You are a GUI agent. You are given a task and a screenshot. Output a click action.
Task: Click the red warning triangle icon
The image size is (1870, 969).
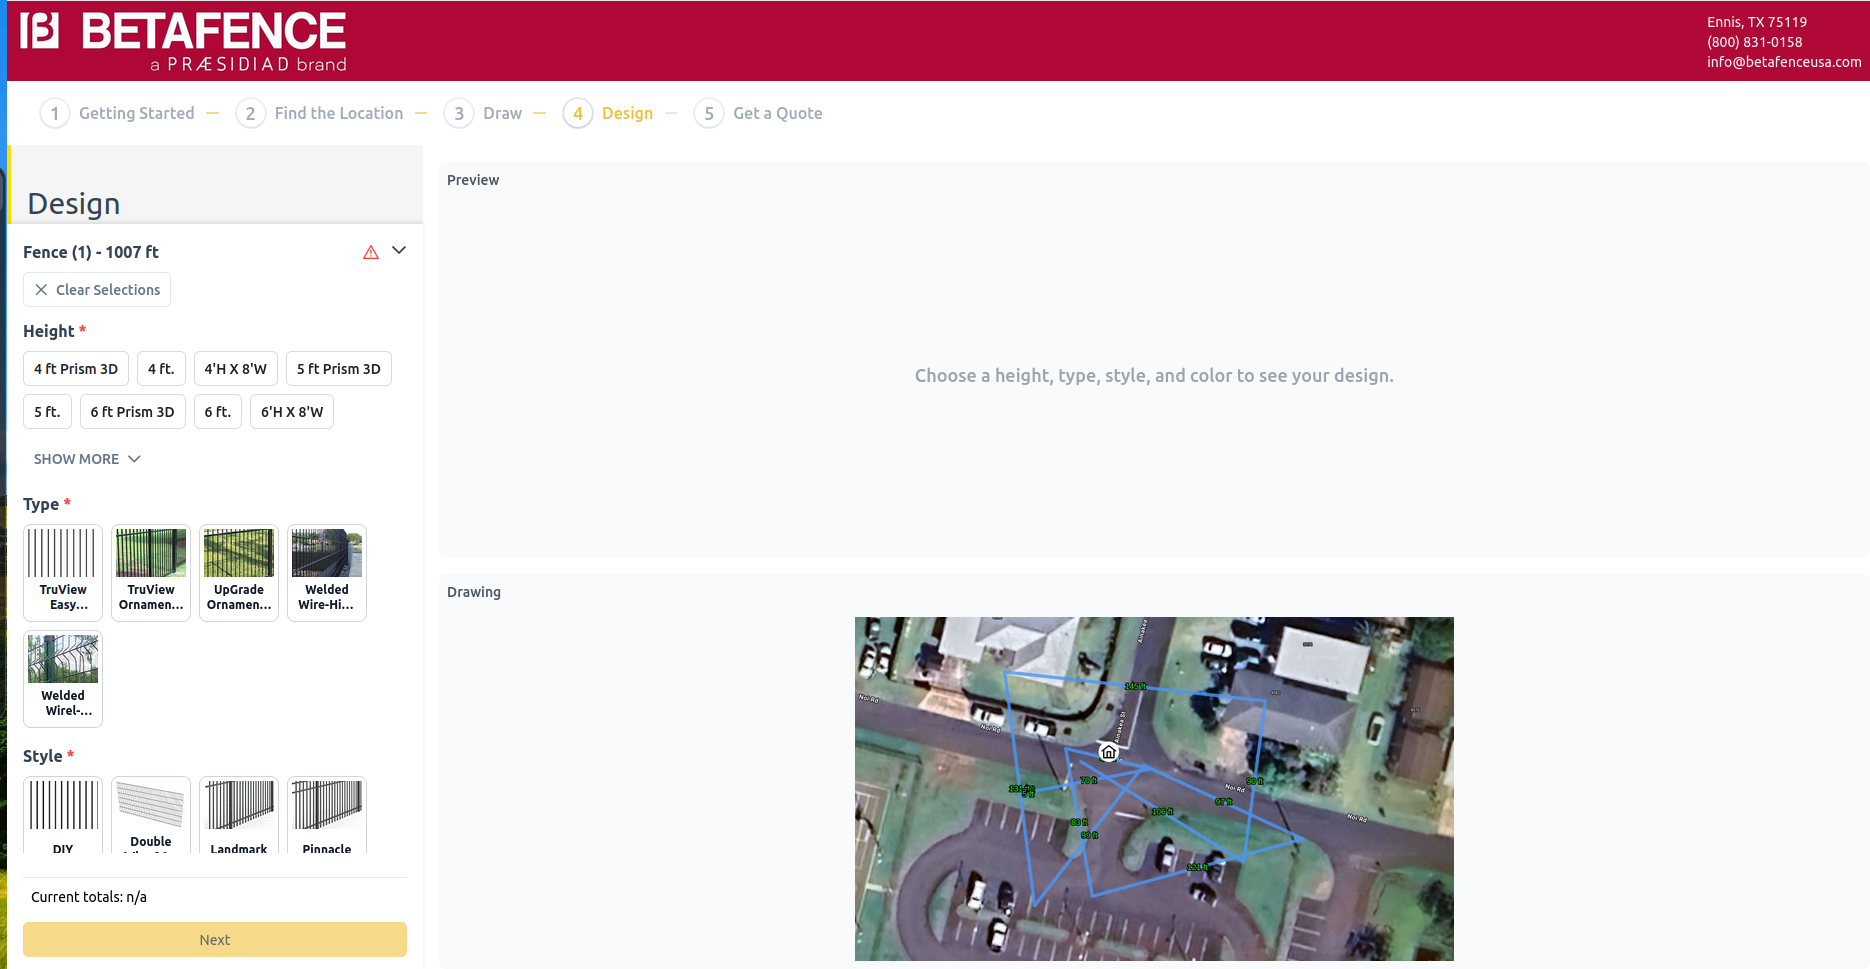click(x=371, y=252)
